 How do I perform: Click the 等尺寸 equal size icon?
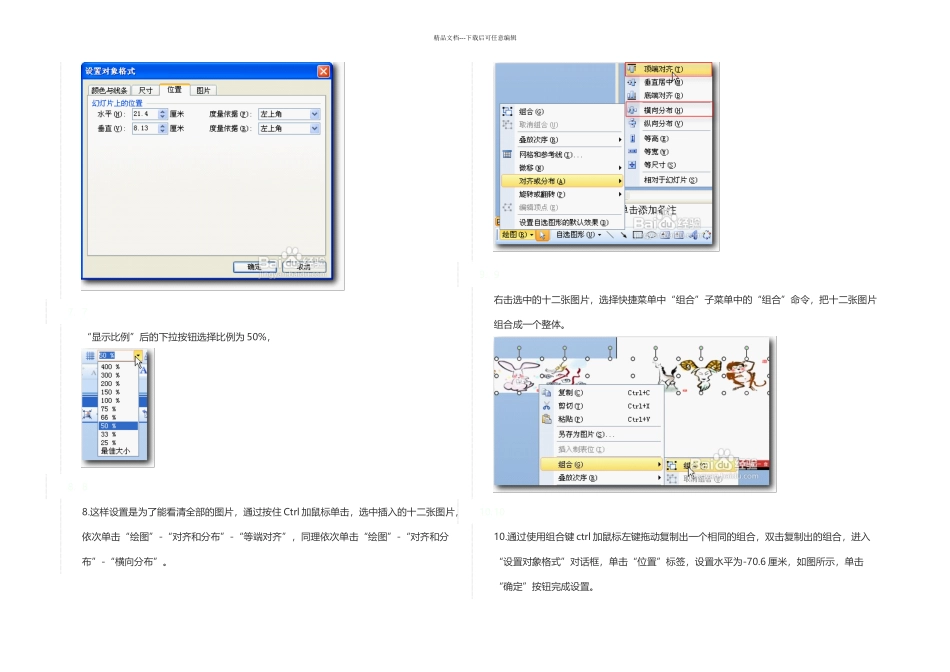(x=632, y=165)
